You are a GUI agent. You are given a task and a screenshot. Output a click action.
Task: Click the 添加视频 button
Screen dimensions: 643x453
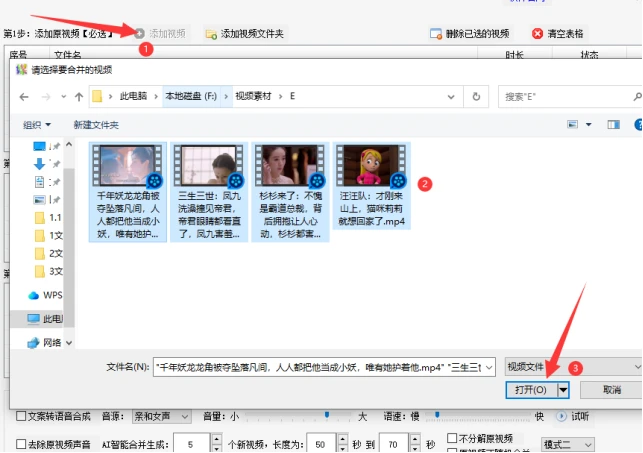click(161, 34)
